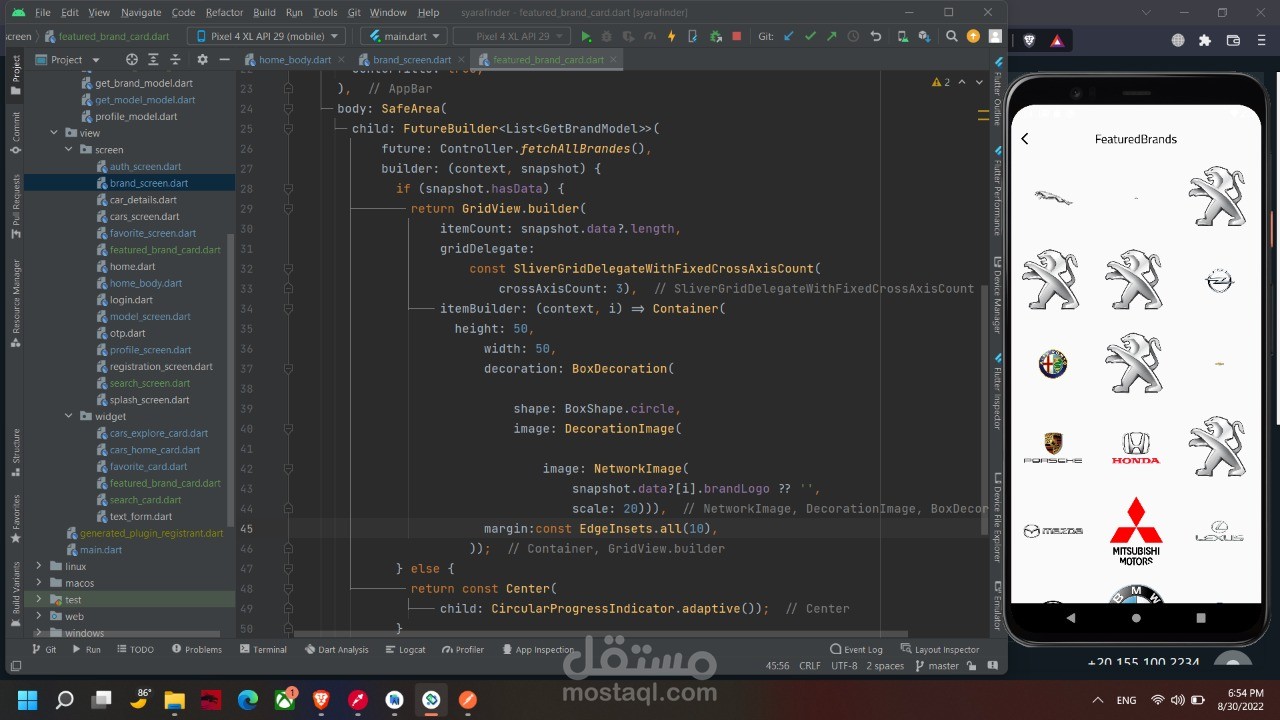Open Logcat tool window
Screen dimensions: 1280x720
[405, 649]
